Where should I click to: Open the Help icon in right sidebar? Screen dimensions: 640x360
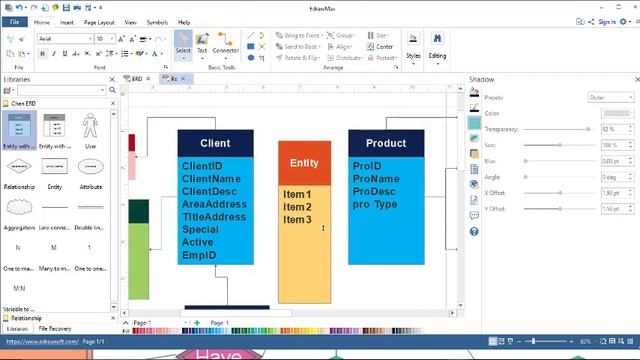(x=474, y=231)
